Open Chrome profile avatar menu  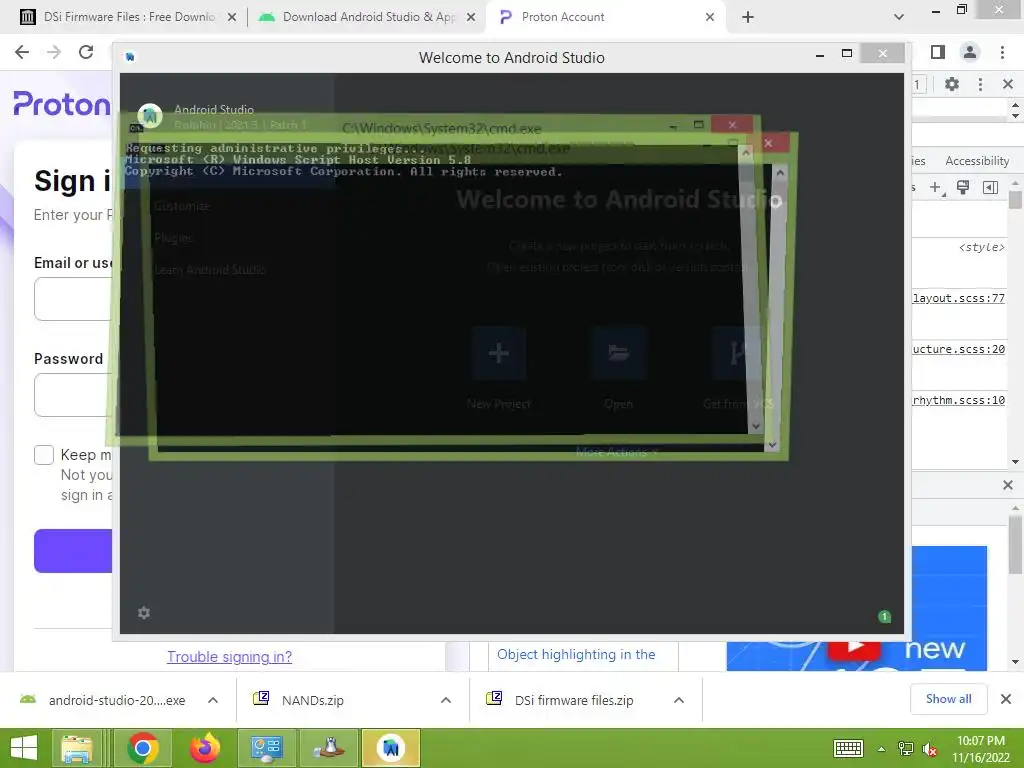970,52
